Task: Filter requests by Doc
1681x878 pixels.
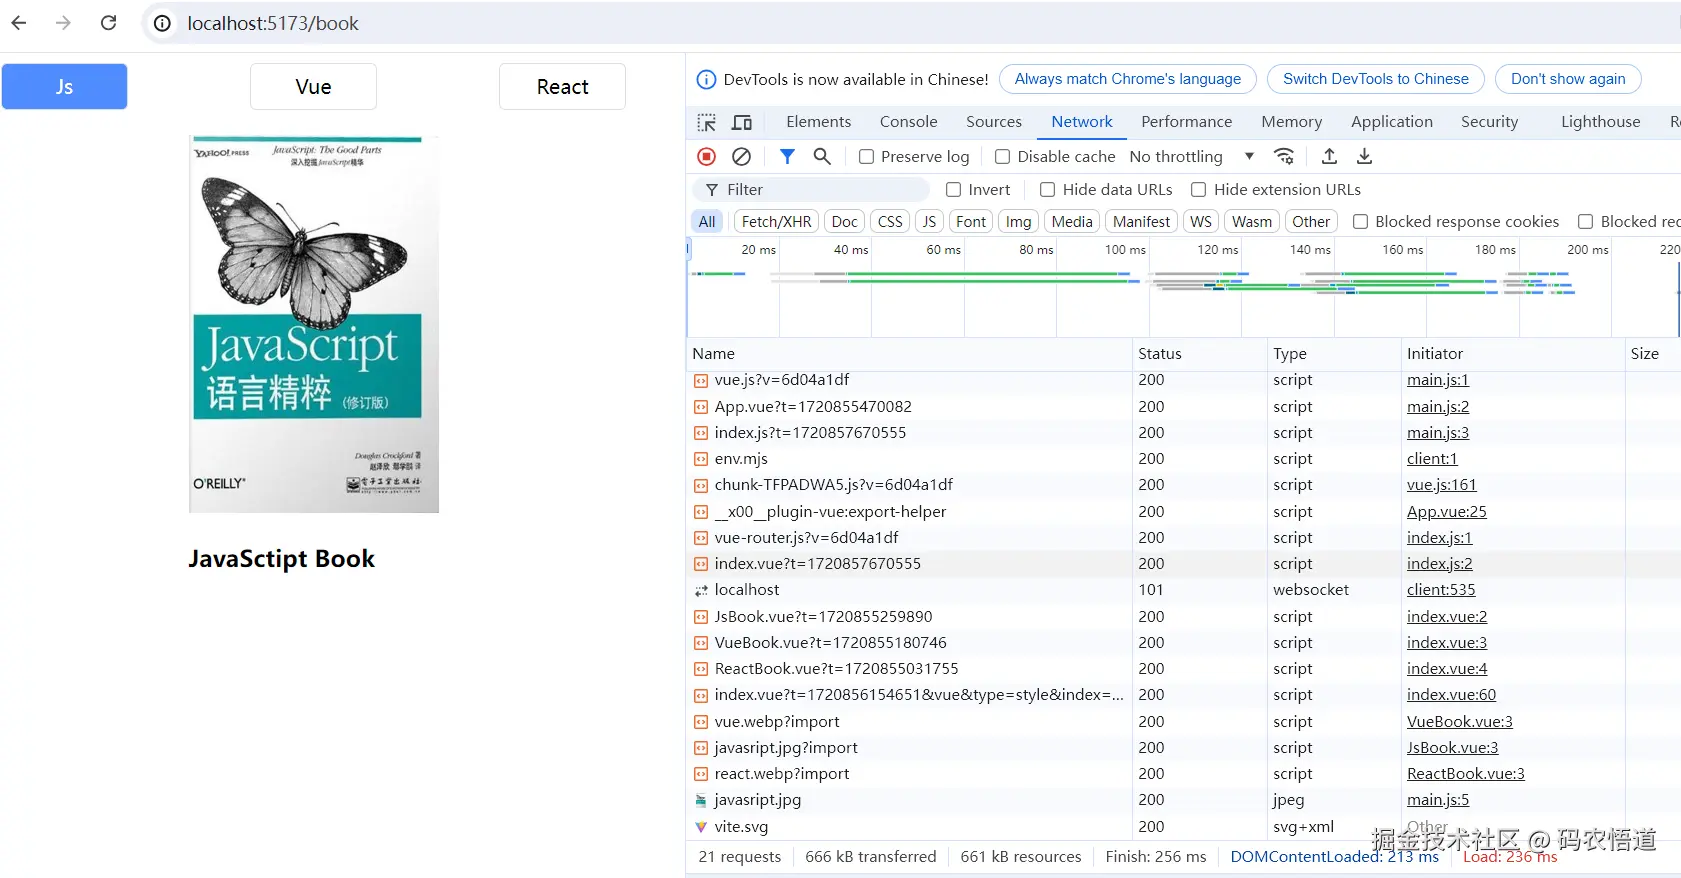Action: pyautogui.click(x=845, y=222)
